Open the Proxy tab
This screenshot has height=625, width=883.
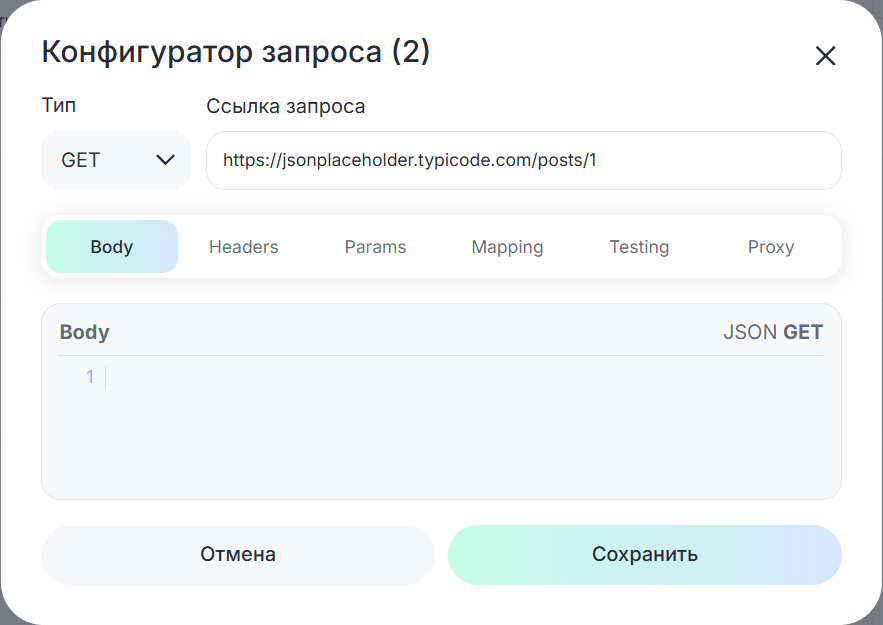770,247
